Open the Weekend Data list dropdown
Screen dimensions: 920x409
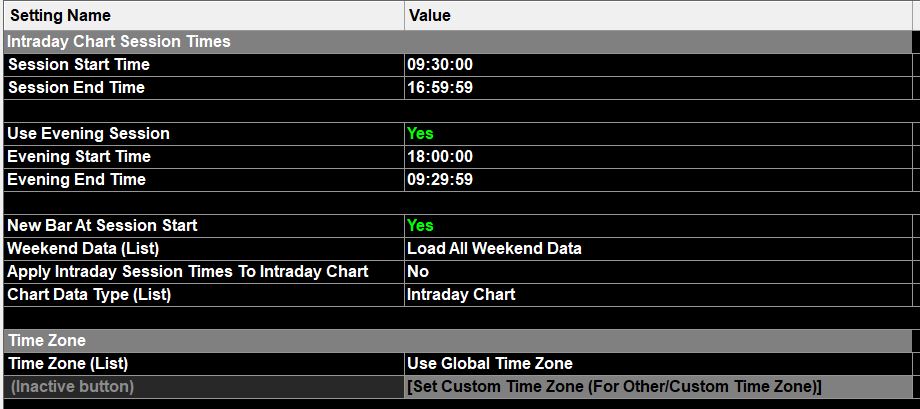tap(494, 248)
